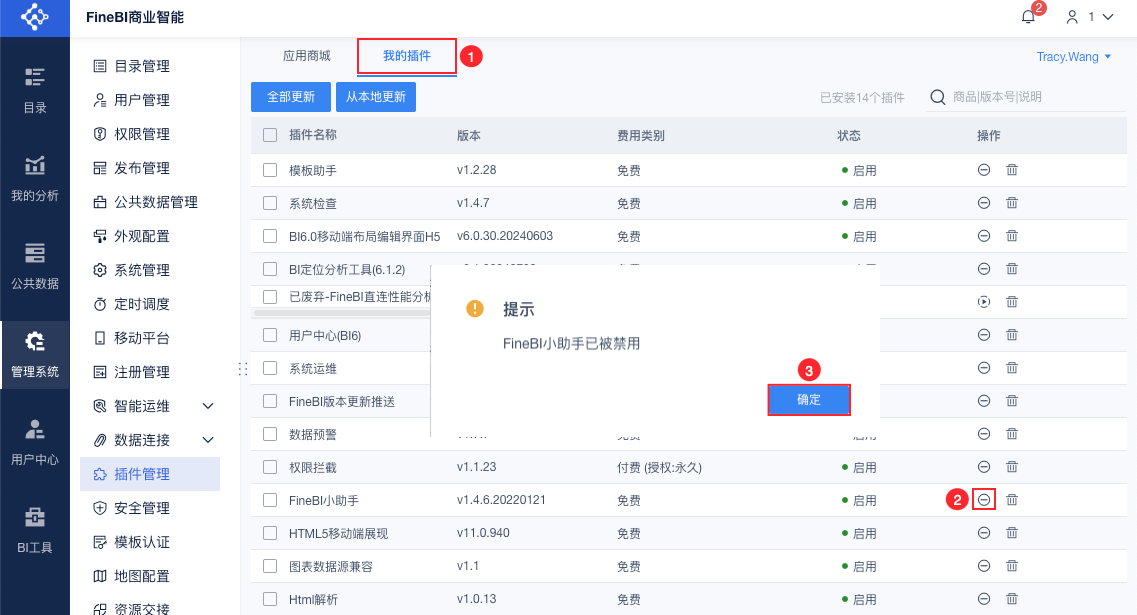Image resolution: width=1137 pixels, height=615 pixels.
Task: Delete the 模板助手 plugin
Action: click(x=1012, y=170)
